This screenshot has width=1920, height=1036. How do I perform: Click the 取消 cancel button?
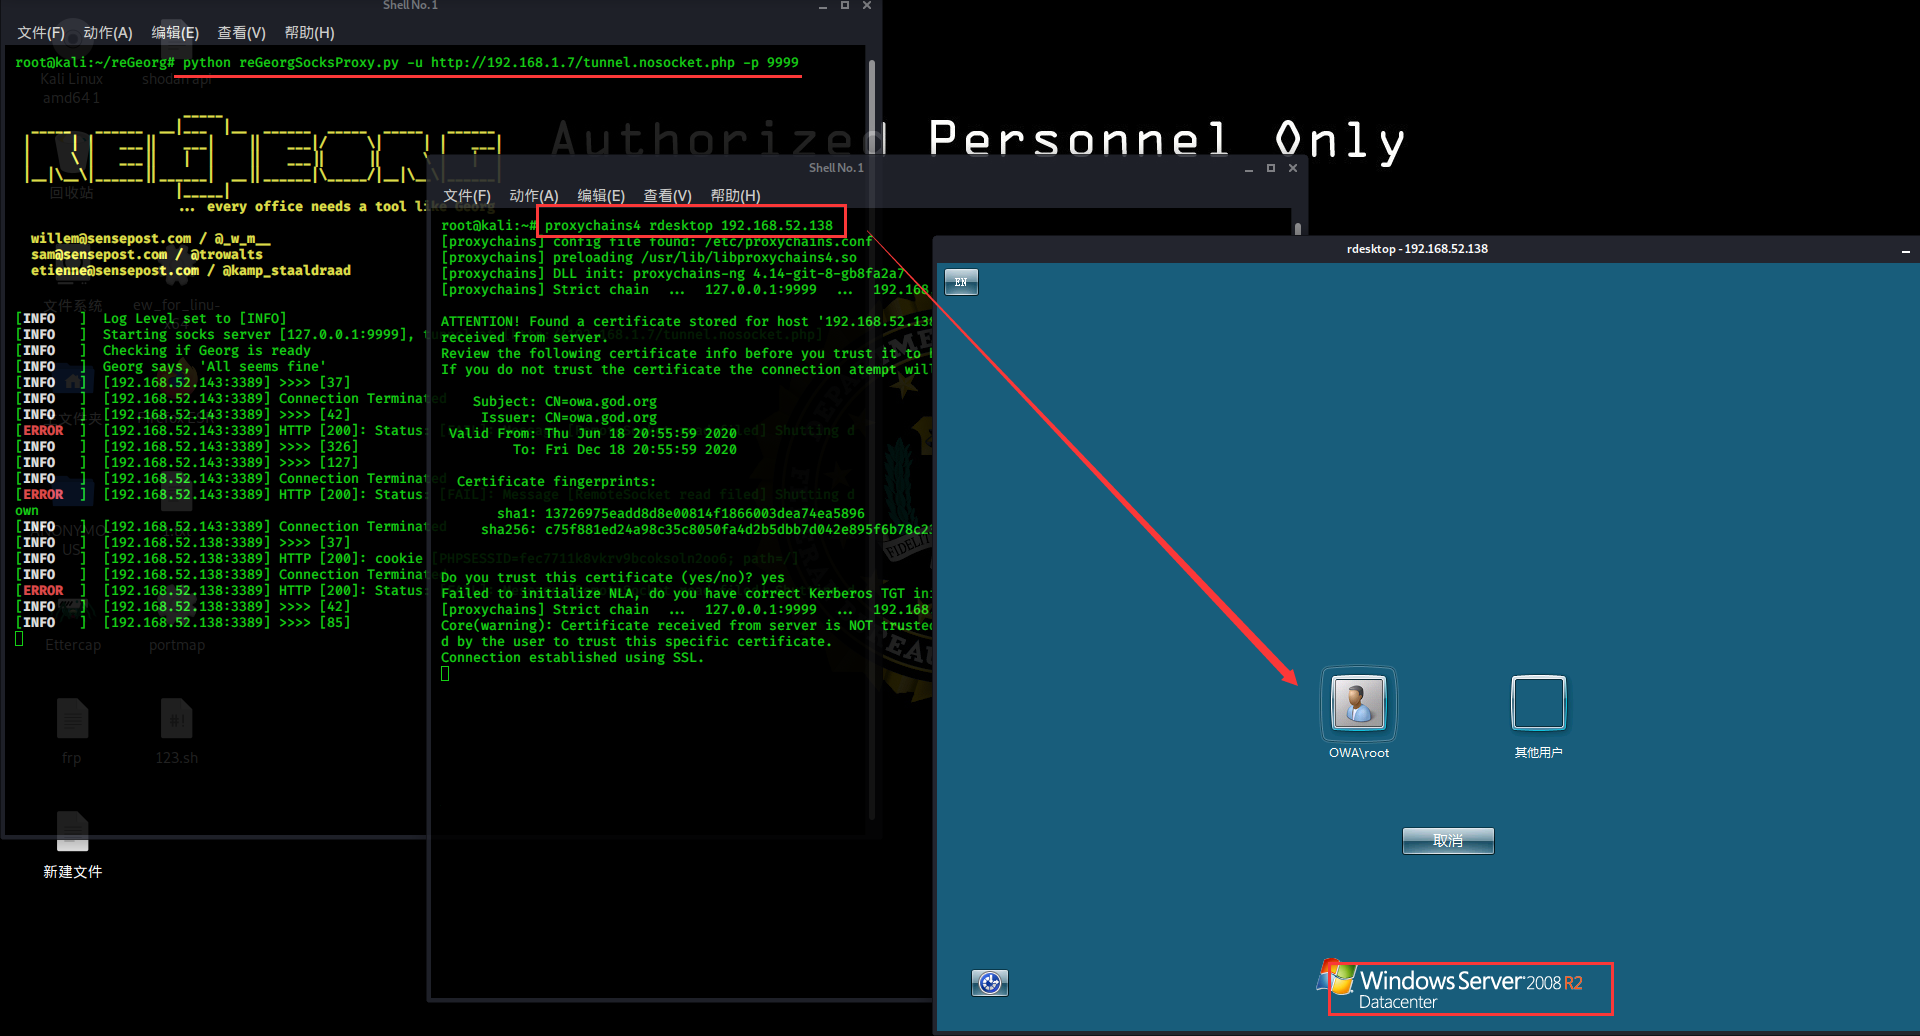tap(1448, 841)
